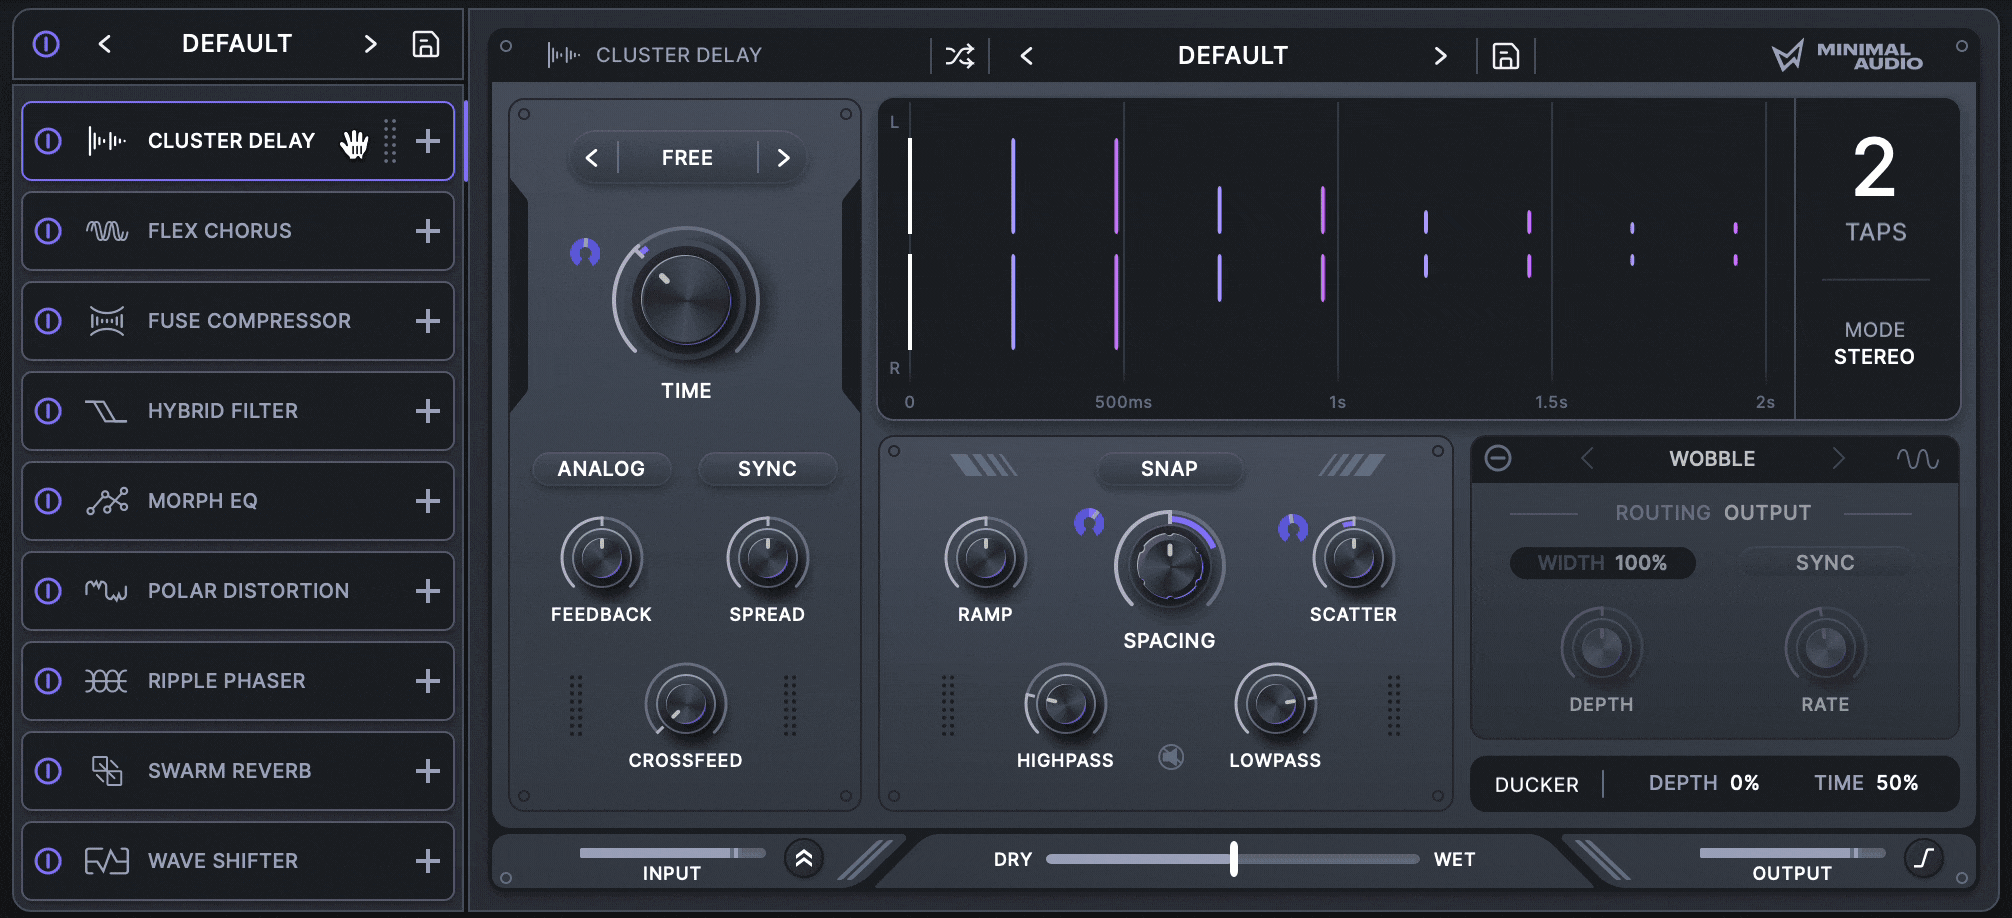Image resolution: width=2012 pixels, height=918 pixels.
Task: Save the rack preset in the sidebar header
Action: [x=426, y=44]
